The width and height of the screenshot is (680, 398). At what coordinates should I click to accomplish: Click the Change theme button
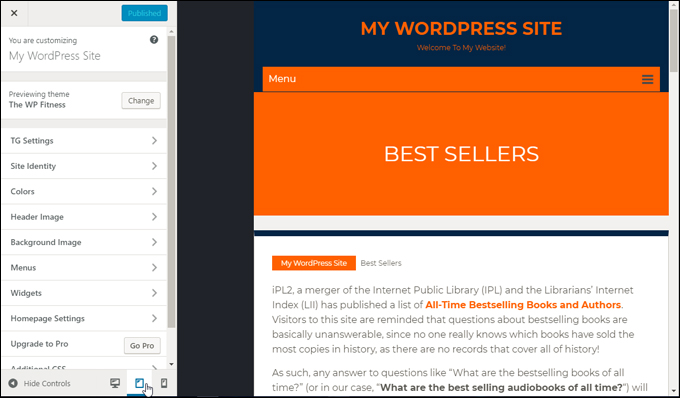pyautogui.click(x=141, y=101)
